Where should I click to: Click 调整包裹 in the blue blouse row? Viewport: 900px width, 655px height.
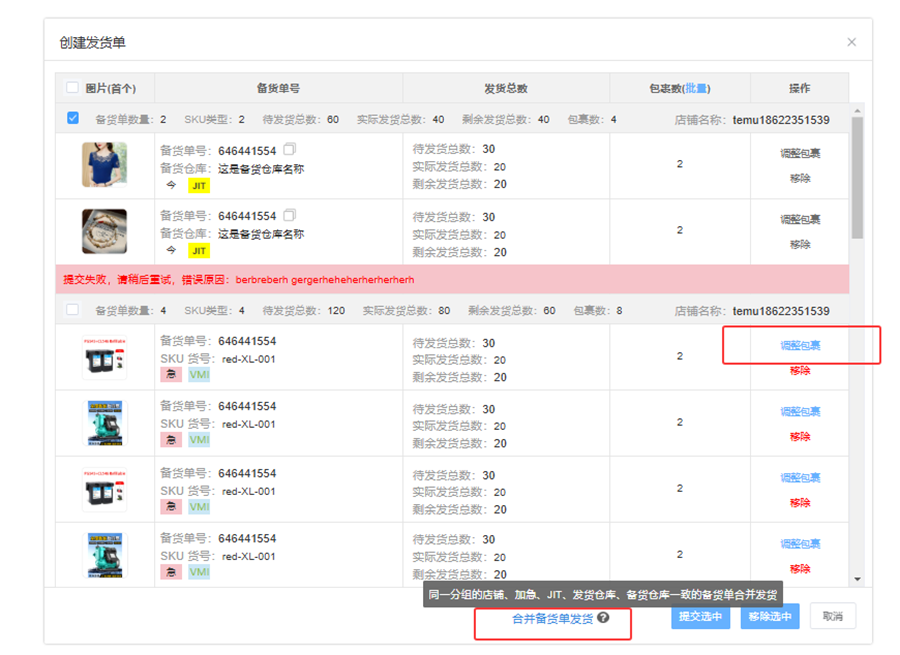point(800,153)
